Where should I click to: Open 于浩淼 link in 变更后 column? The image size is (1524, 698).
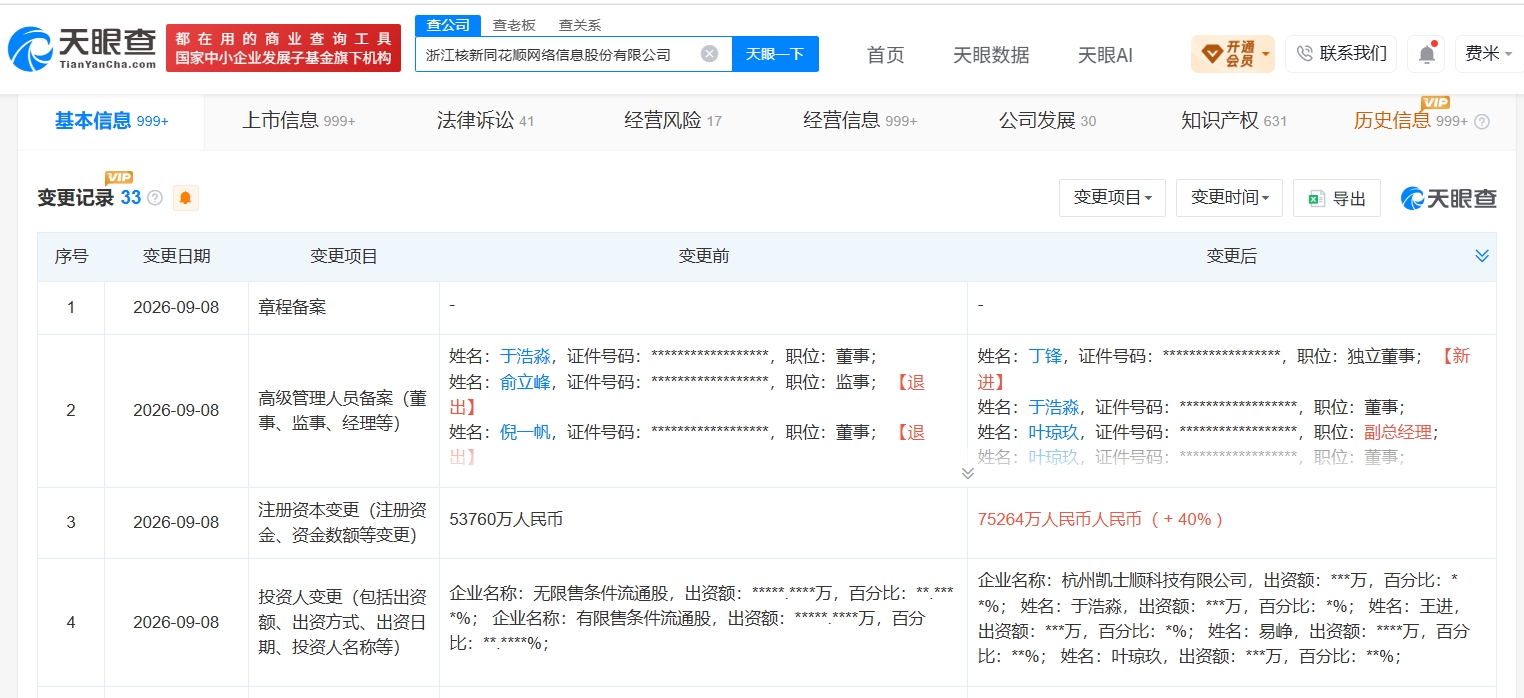[x=1054, y=407]
